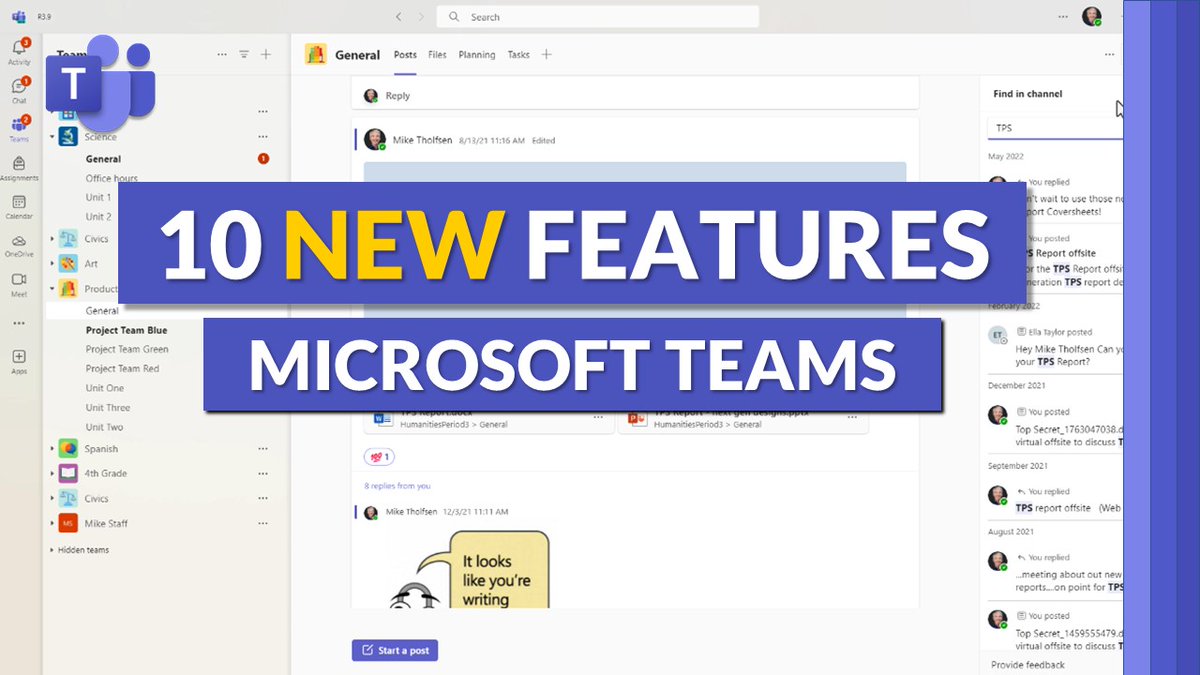Select the Teams icon in left rail
The image size is (1200, 675).
[x=19, y=129]
